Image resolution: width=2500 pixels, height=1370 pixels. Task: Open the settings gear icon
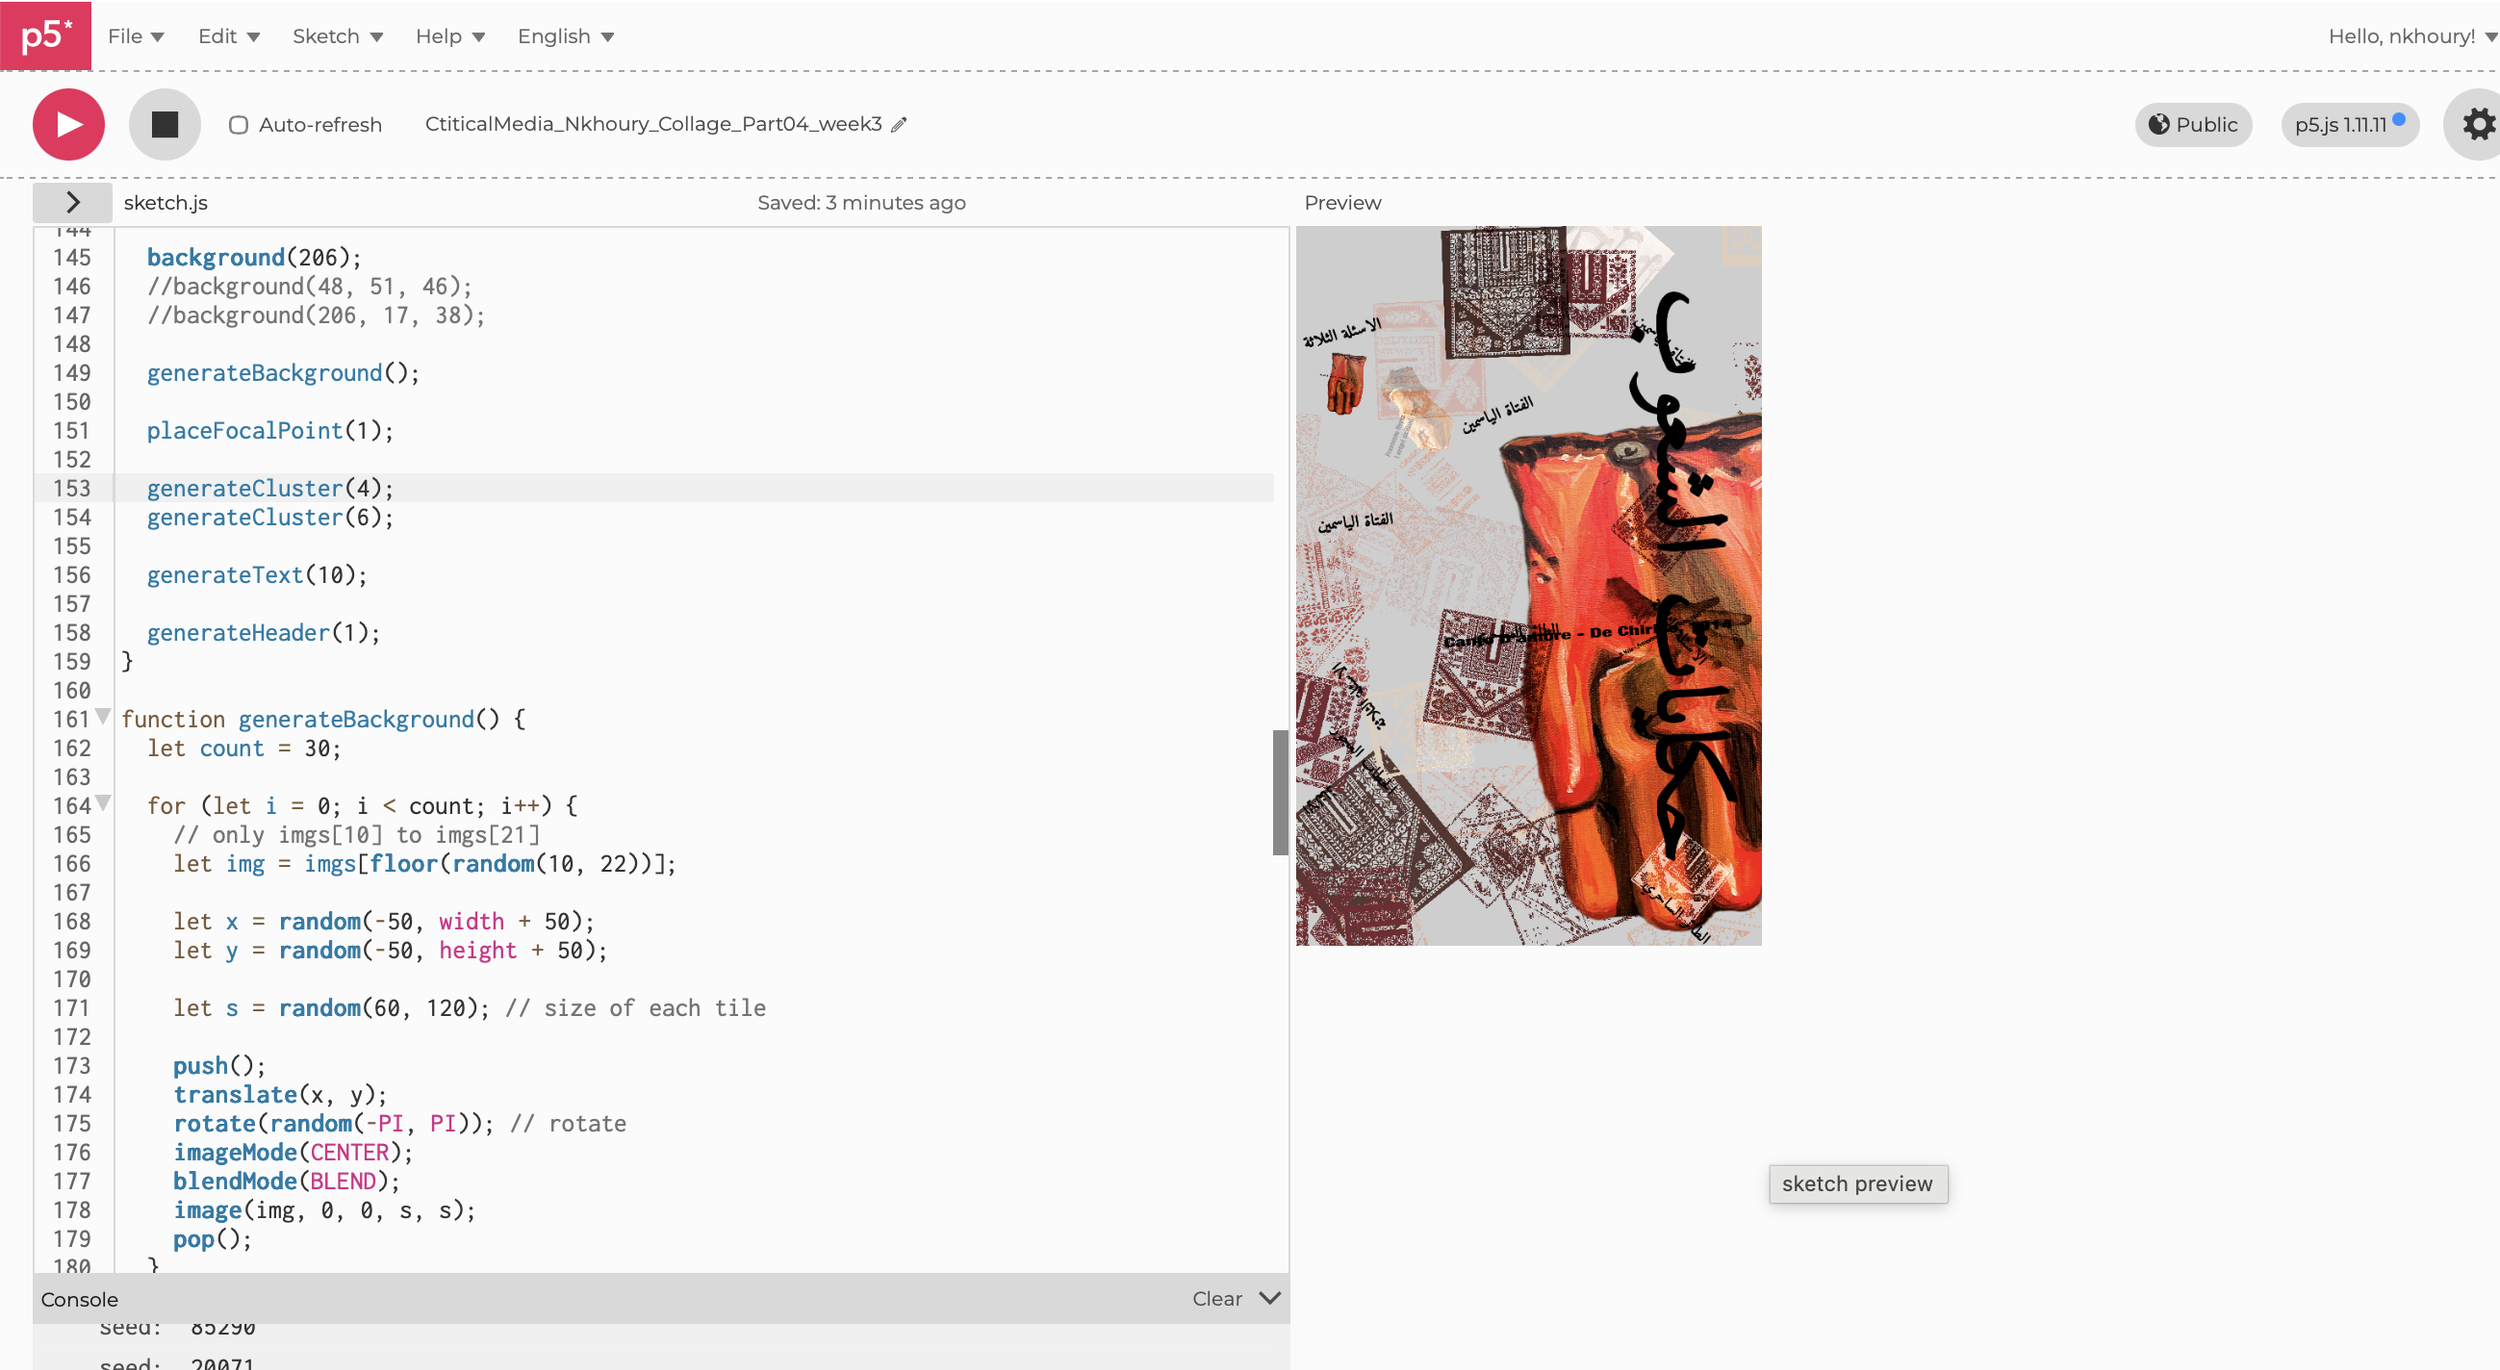pos(2478,124)
